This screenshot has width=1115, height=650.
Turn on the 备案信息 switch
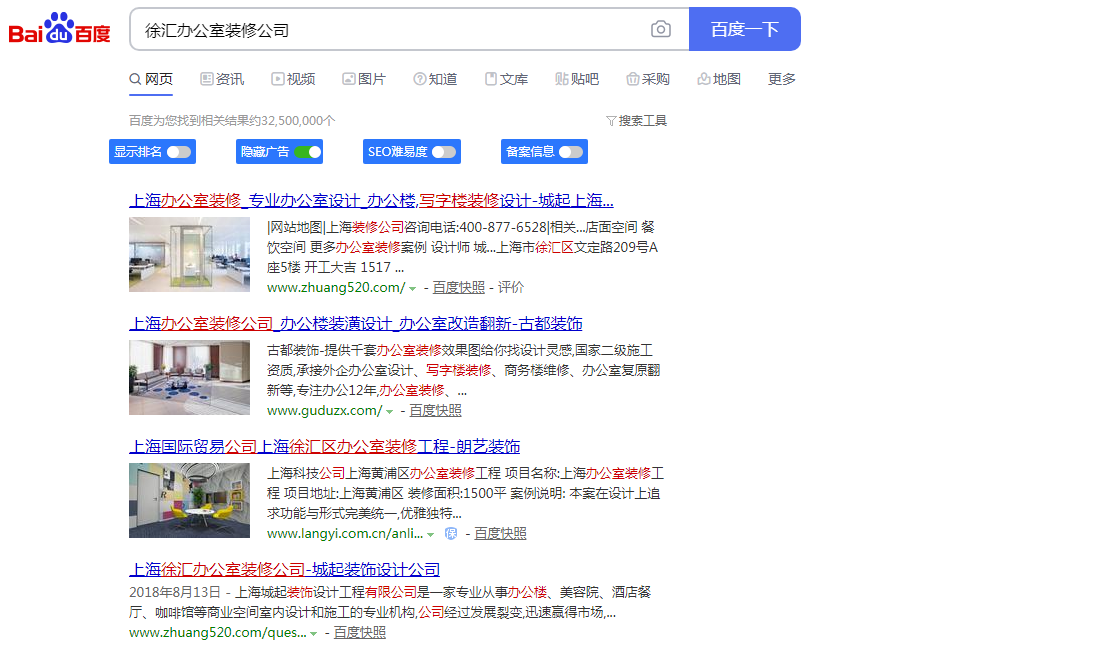(571, 151)
